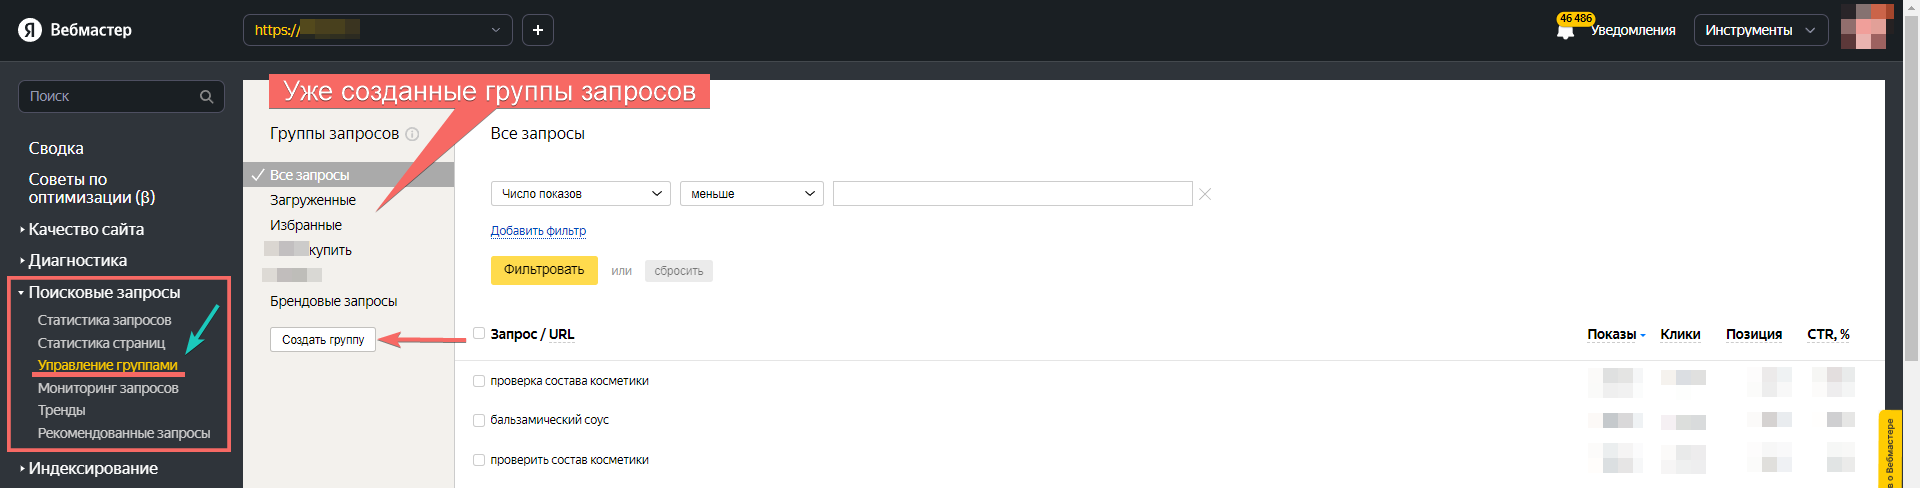Screen dimensions: 1920x488
Task: Select Все запросы group
Action: tap(348, 175)
